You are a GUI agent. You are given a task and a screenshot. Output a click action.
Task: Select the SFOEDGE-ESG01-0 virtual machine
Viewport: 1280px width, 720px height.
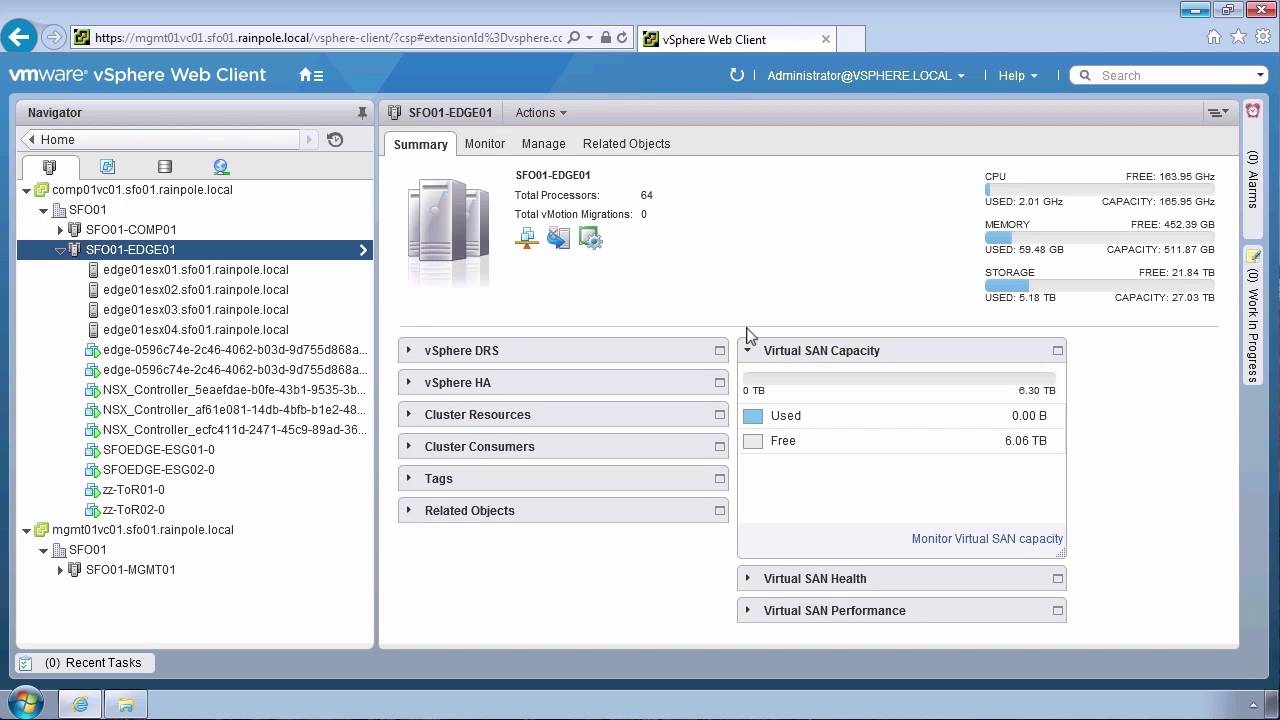(x=158, y=450)
